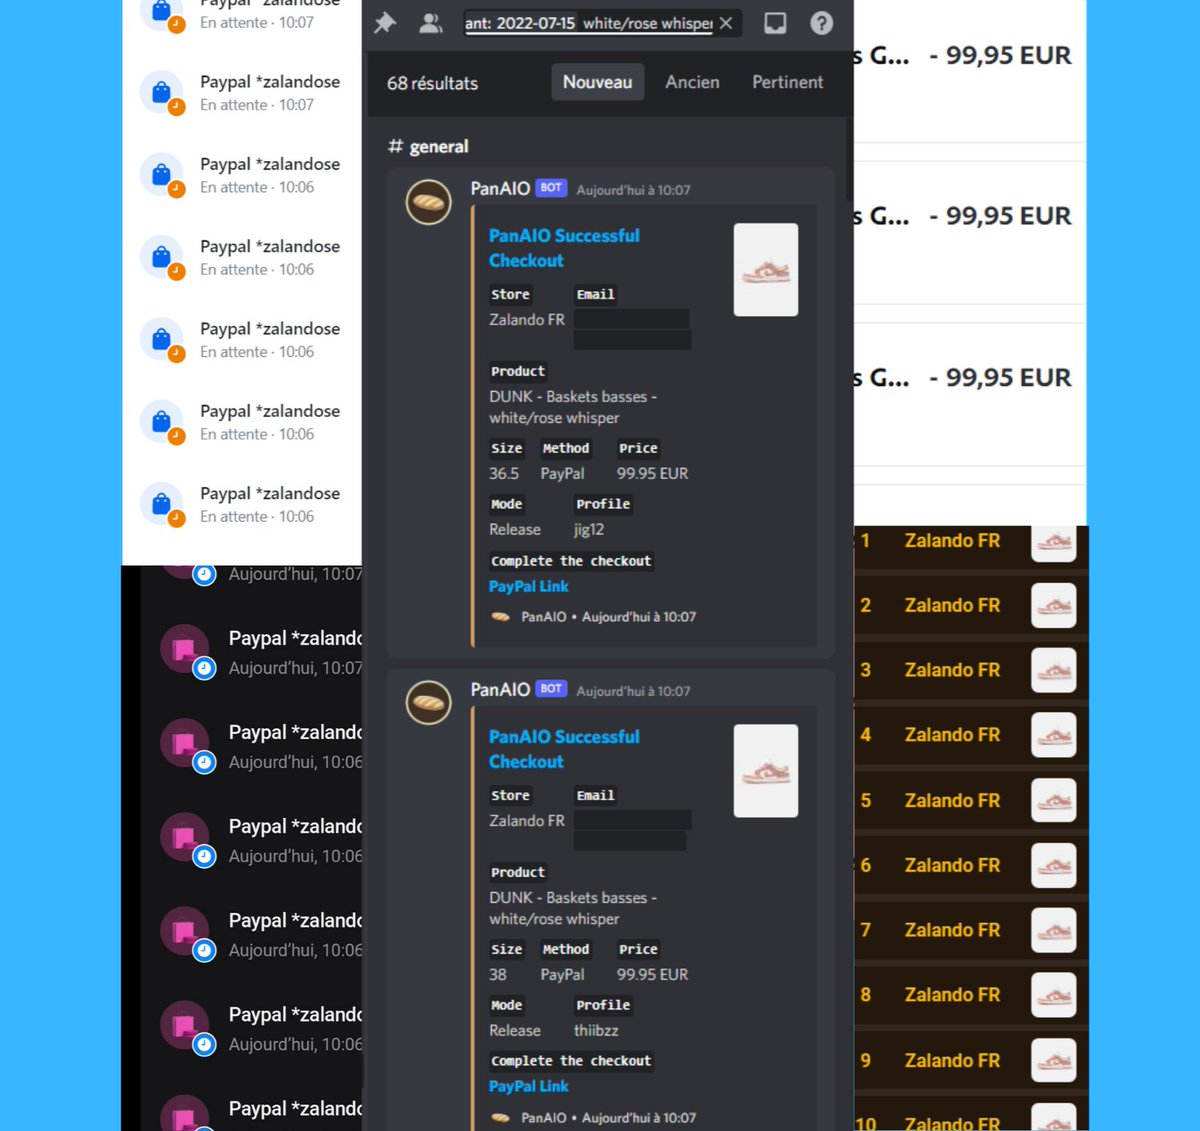Screen dimensions: 1200x1131
Task: Switch to the Ancien sort tab
Action: [x=692, y=82]
